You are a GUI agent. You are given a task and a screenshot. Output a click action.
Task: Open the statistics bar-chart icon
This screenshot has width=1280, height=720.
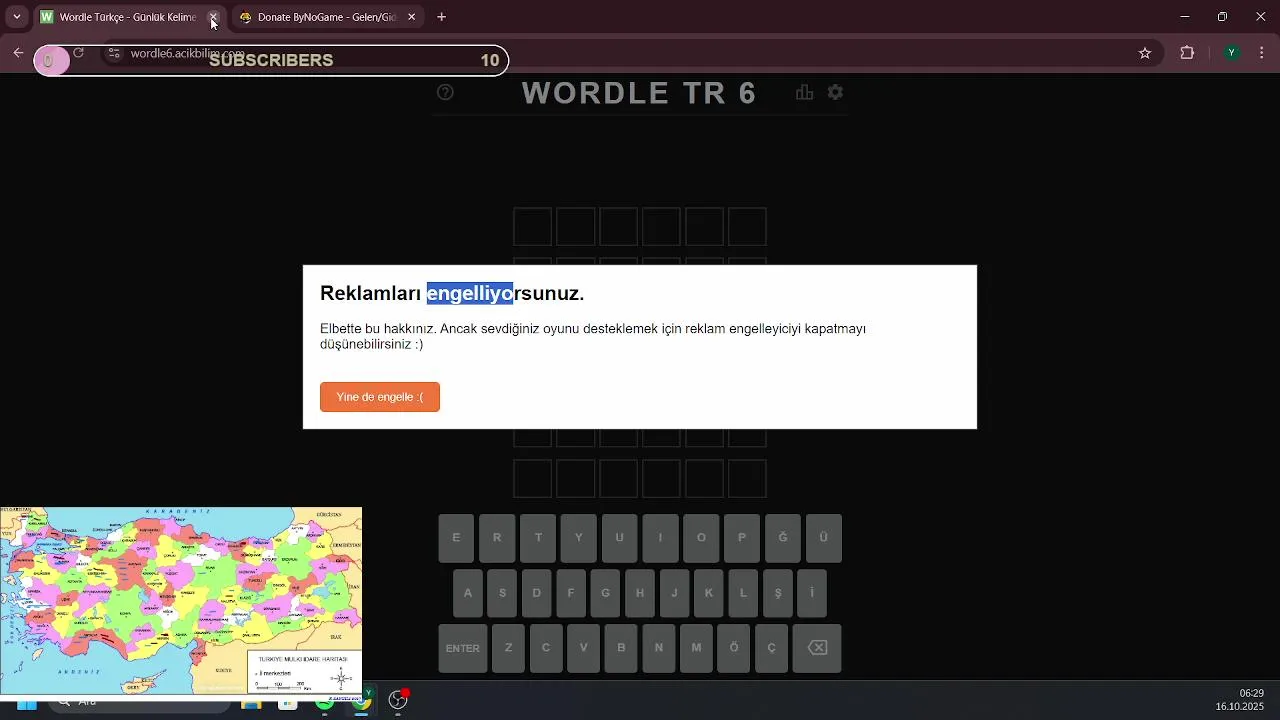click(x=804, y=92)
